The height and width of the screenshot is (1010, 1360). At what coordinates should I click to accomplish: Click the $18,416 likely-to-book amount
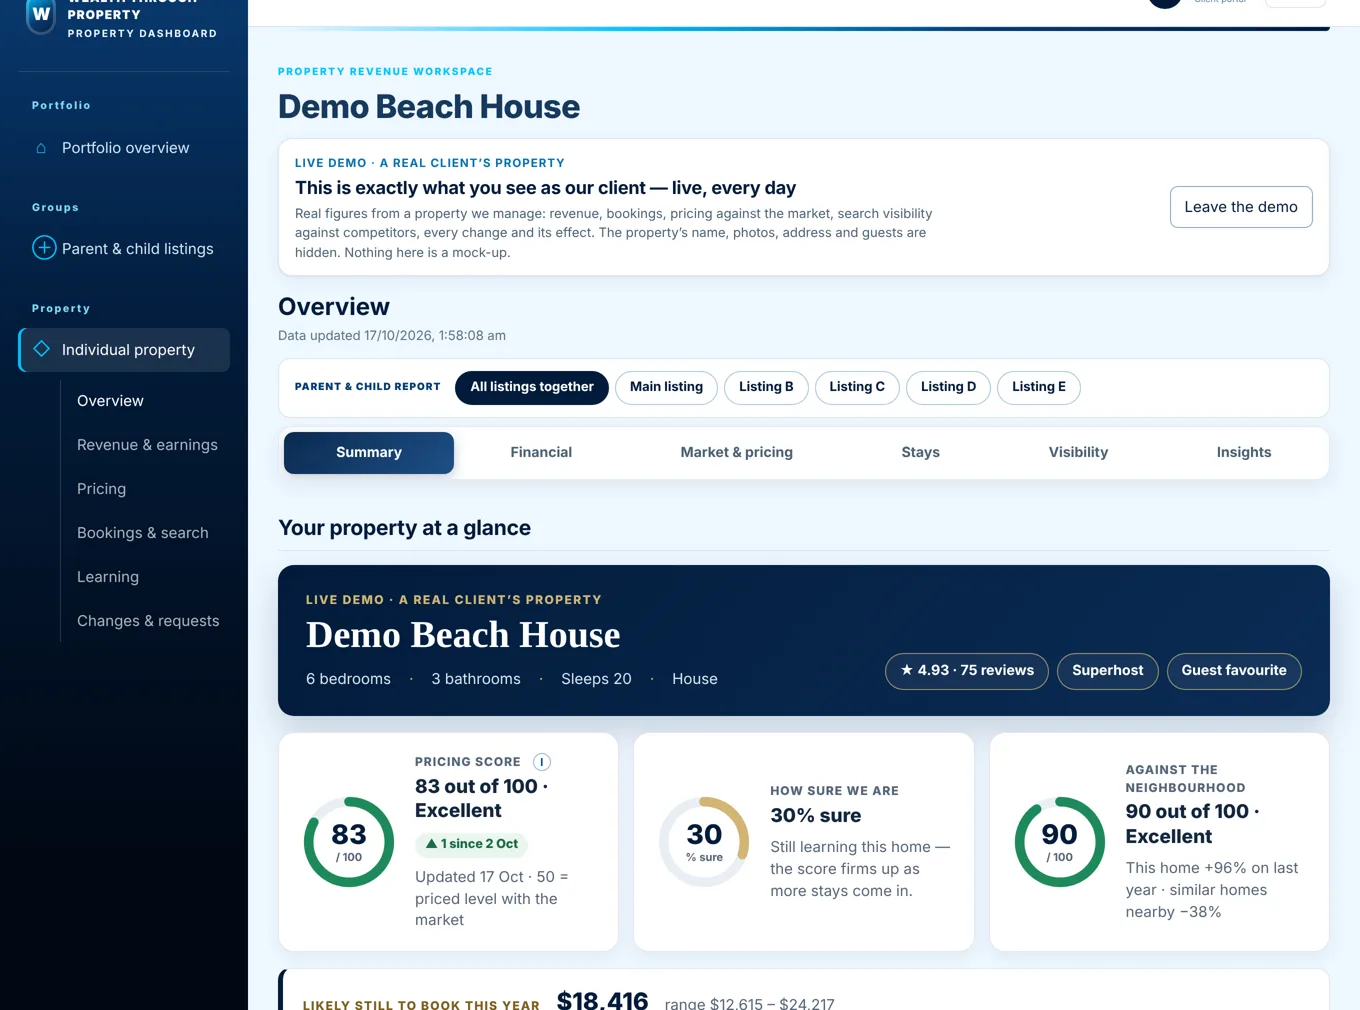tap(602, 1000)
